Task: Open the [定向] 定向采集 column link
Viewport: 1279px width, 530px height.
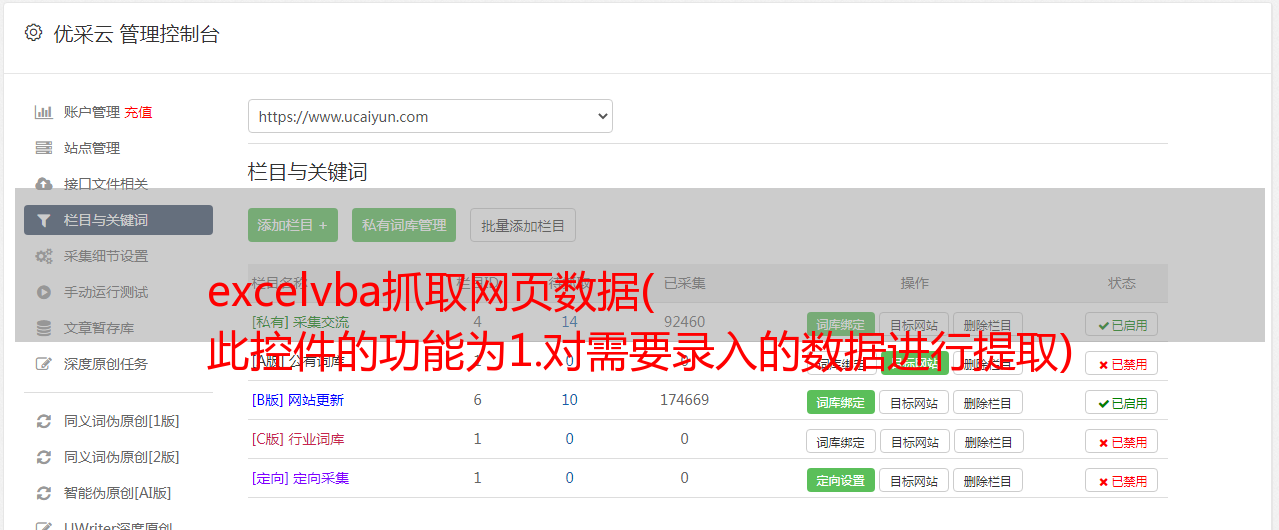Action: tap(301, 478)
